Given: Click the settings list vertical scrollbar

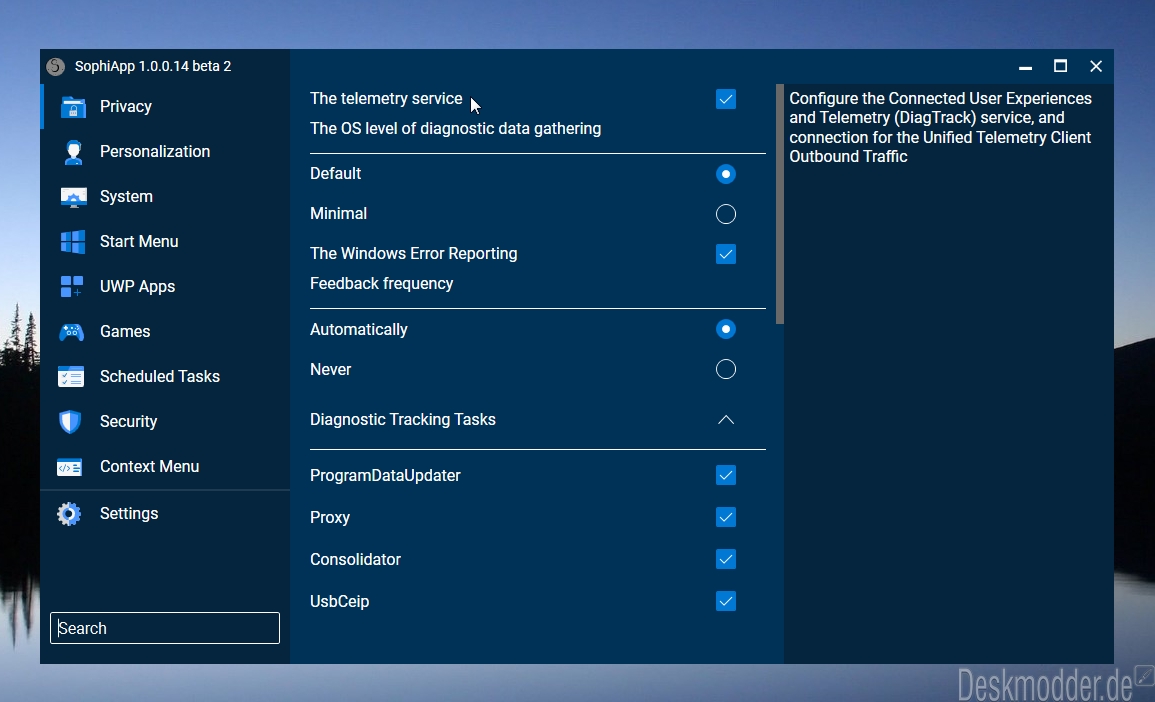Looking at the screenshot, I should (779, 205).
